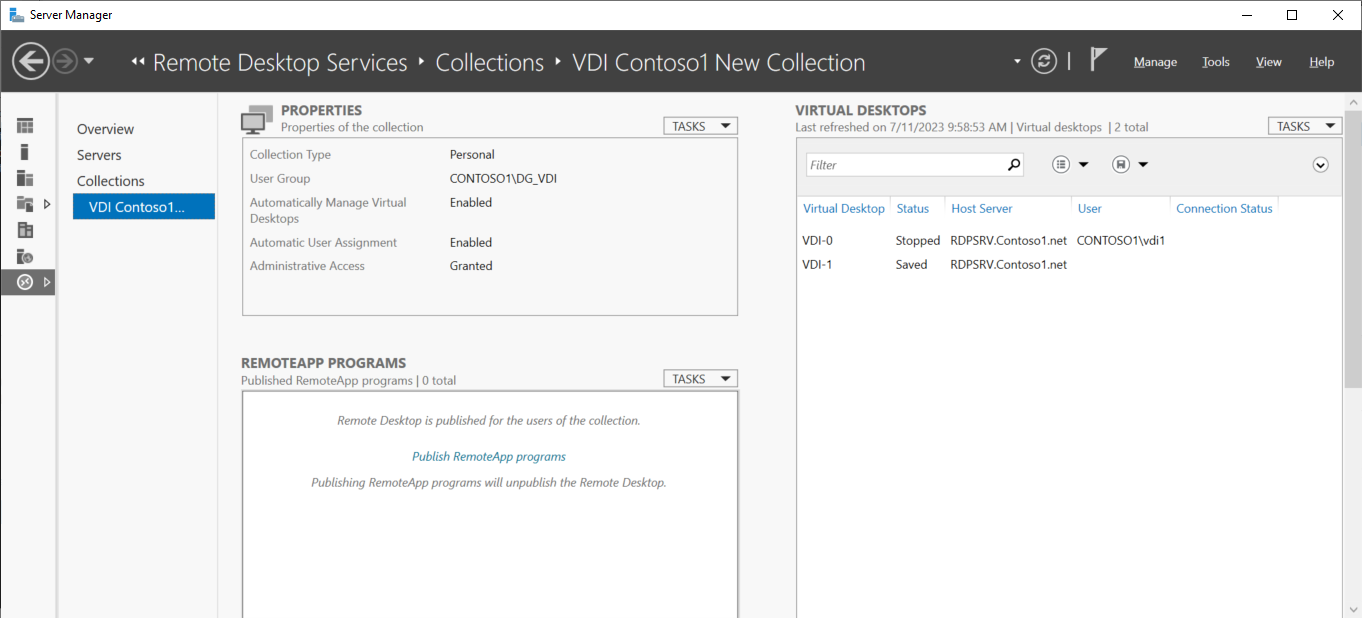Click the Personal collection type value
The width and height of the screenshot is (1362, 618).
click(x=472, y=154)
